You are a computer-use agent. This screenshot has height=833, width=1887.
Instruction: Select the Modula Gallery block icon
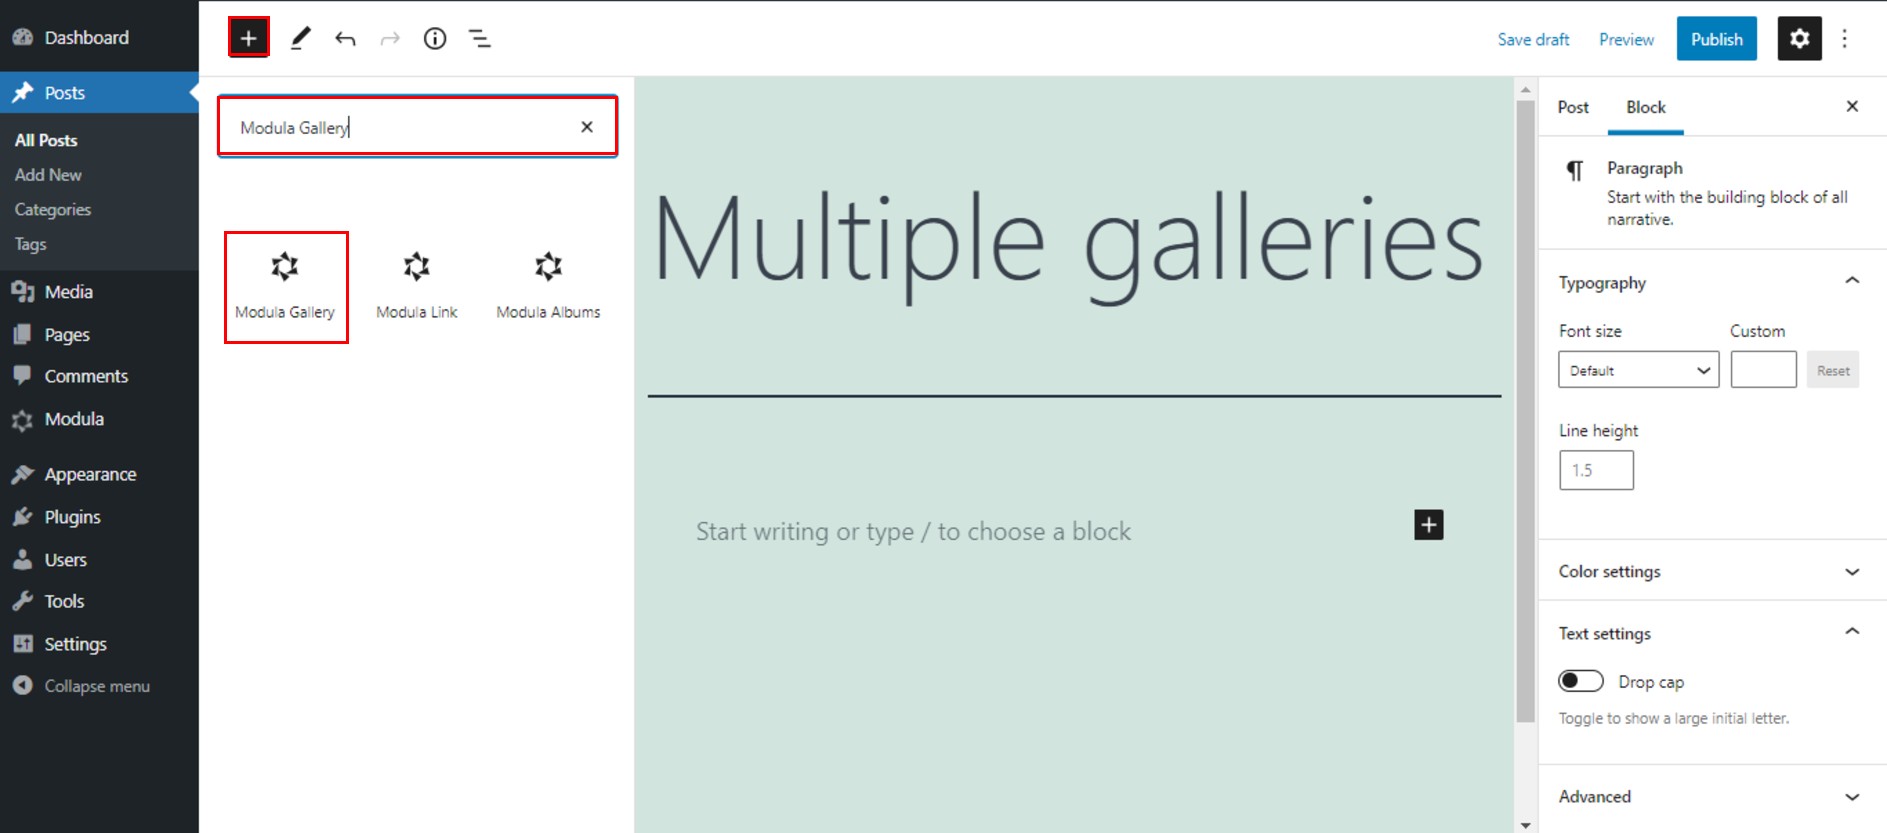coord(286,286)
